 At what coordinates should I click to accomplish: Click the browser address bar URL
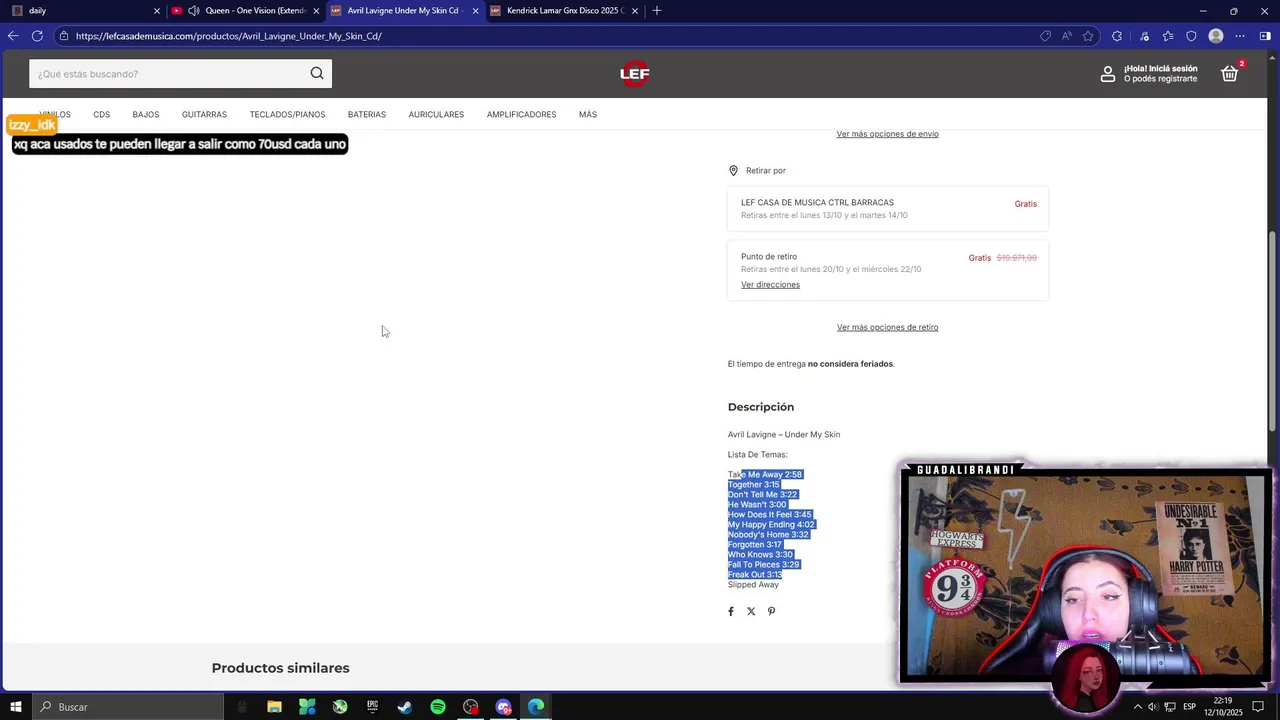[228, 36]
